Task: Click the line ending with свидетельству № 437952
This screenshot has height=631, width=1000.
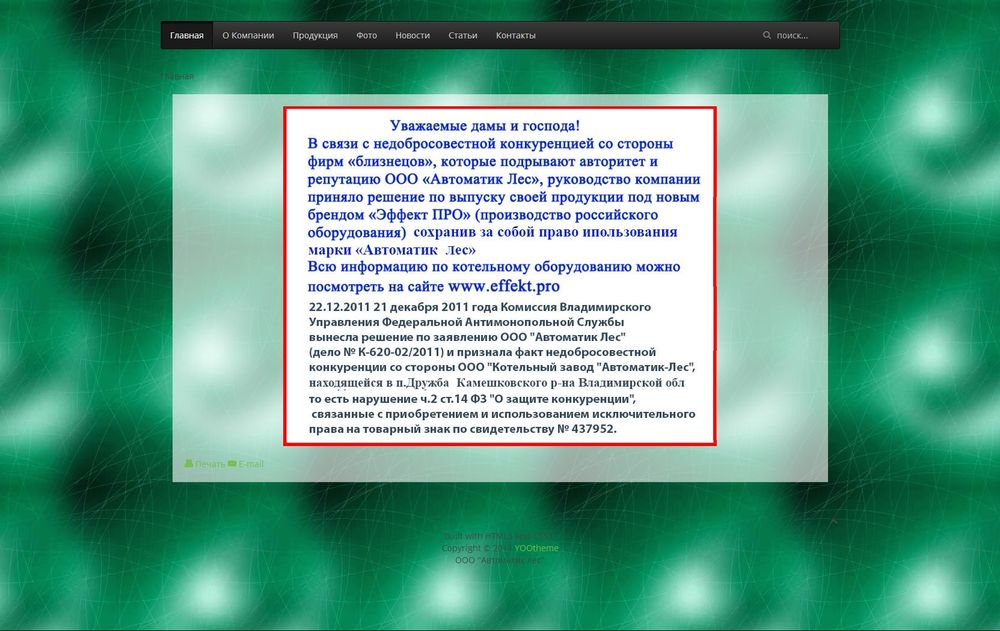Action: click(463, 429)
